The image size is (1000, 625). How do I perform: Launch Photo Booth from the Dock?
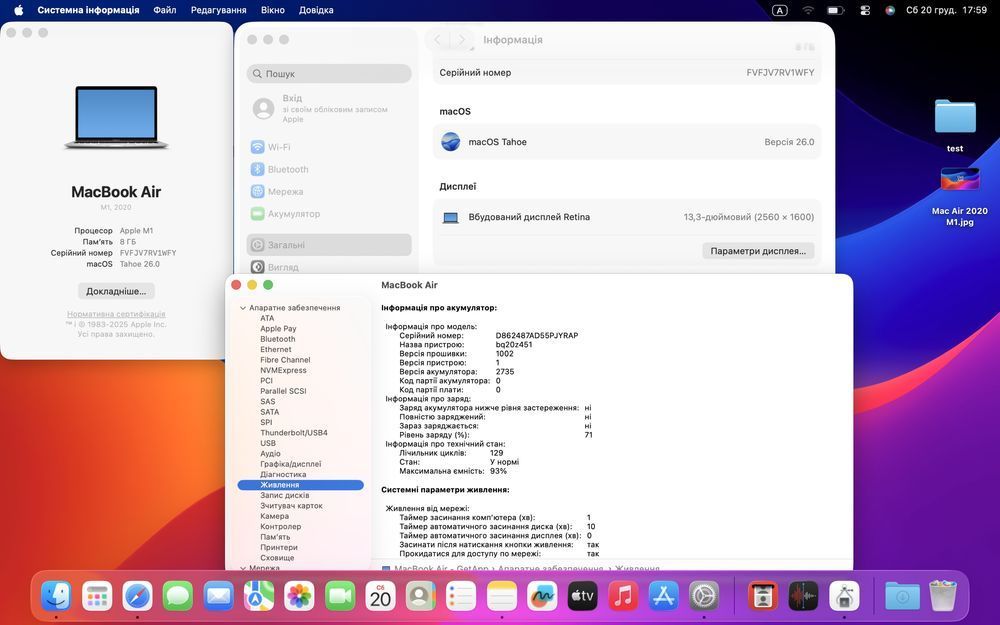pyautogui.click(x=763, y=597)
